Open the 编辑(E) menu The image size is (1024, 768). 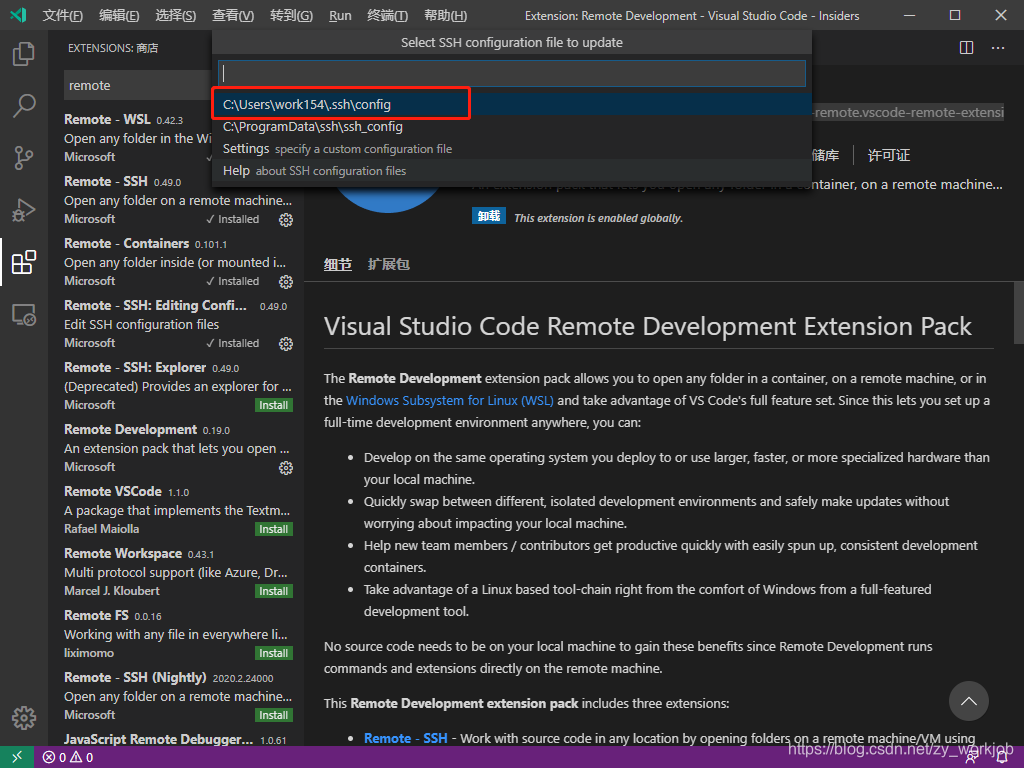pos(119,16)
